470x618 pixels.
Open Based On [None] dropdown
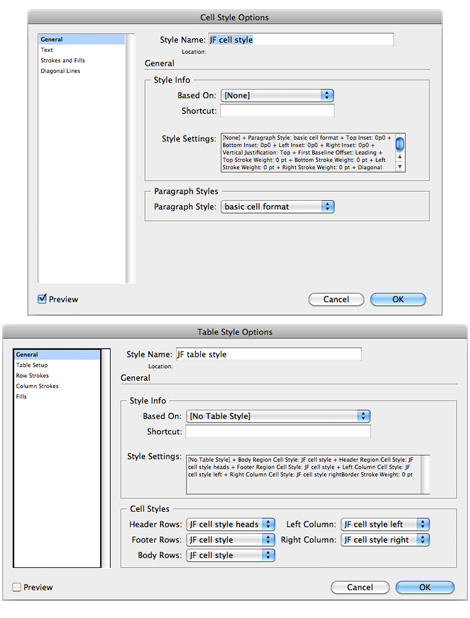click(x=277, y=95)
